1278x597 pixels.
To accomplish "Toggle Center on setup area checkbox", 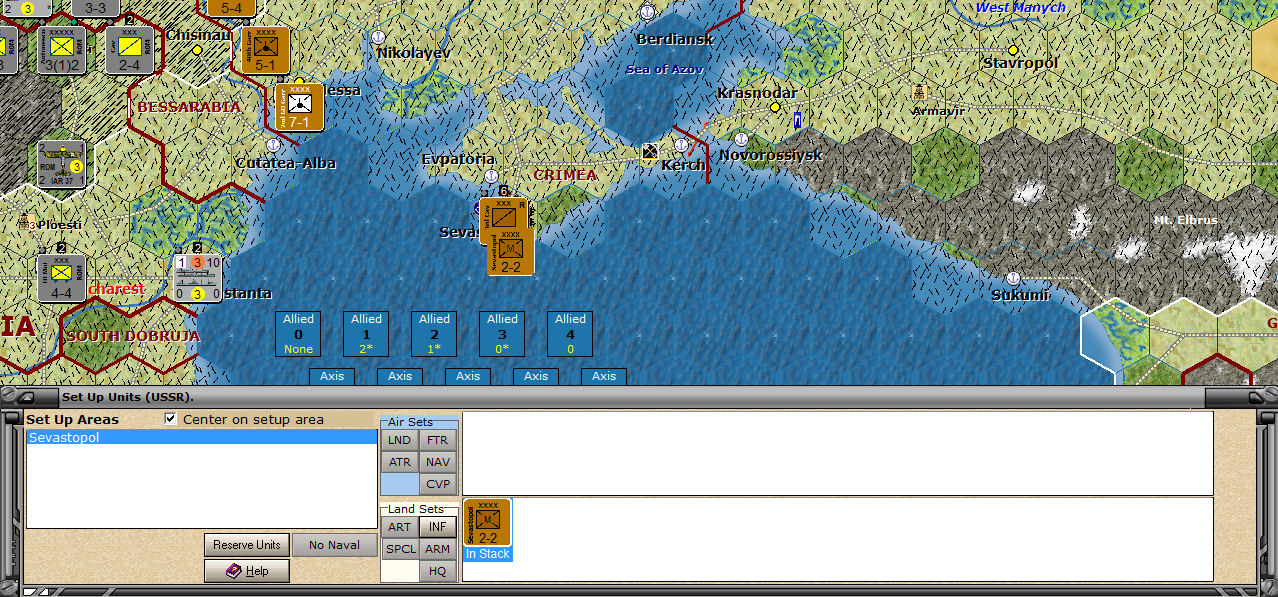I will [171, 419].
